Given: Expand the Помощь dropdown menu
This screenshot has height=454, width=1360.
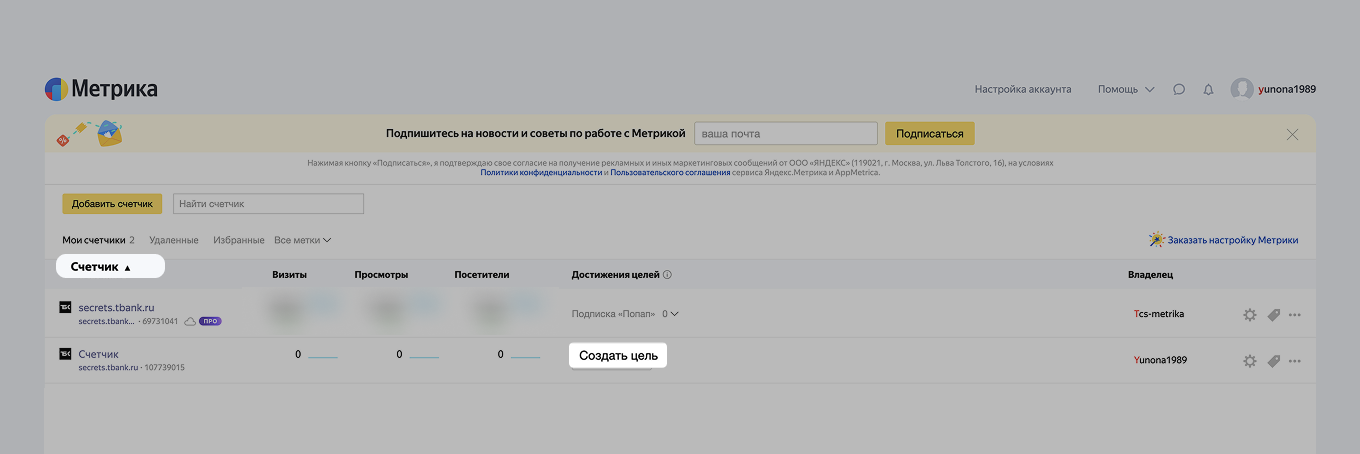Looking at the screenshot, I should coord(1126,89).
